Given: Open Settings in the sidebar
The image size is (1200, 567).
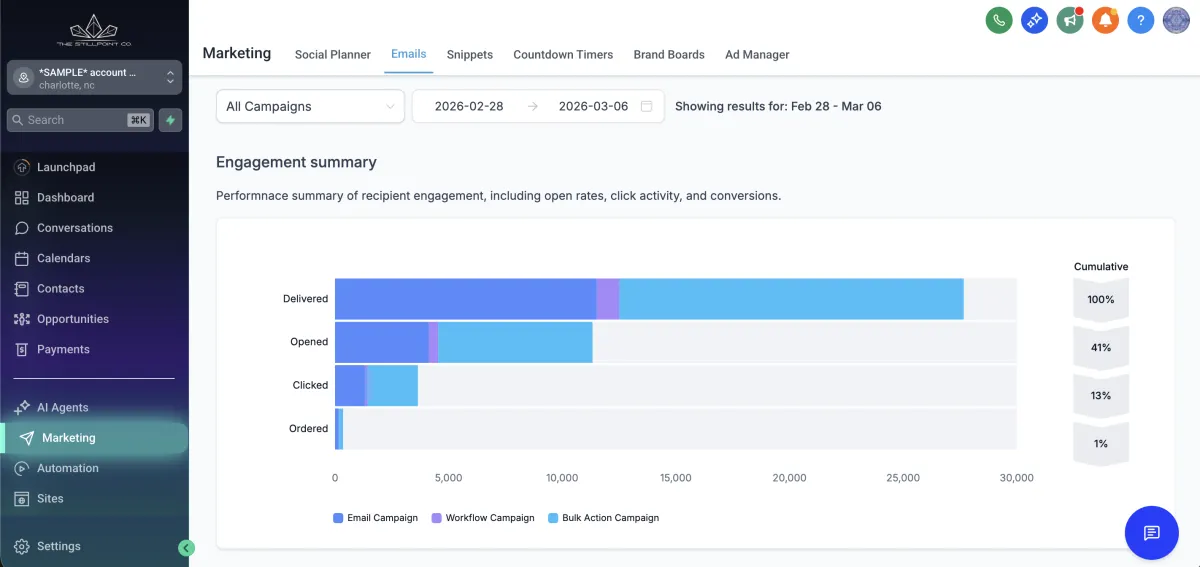Looking at the screenshot, I should point(58,546).
